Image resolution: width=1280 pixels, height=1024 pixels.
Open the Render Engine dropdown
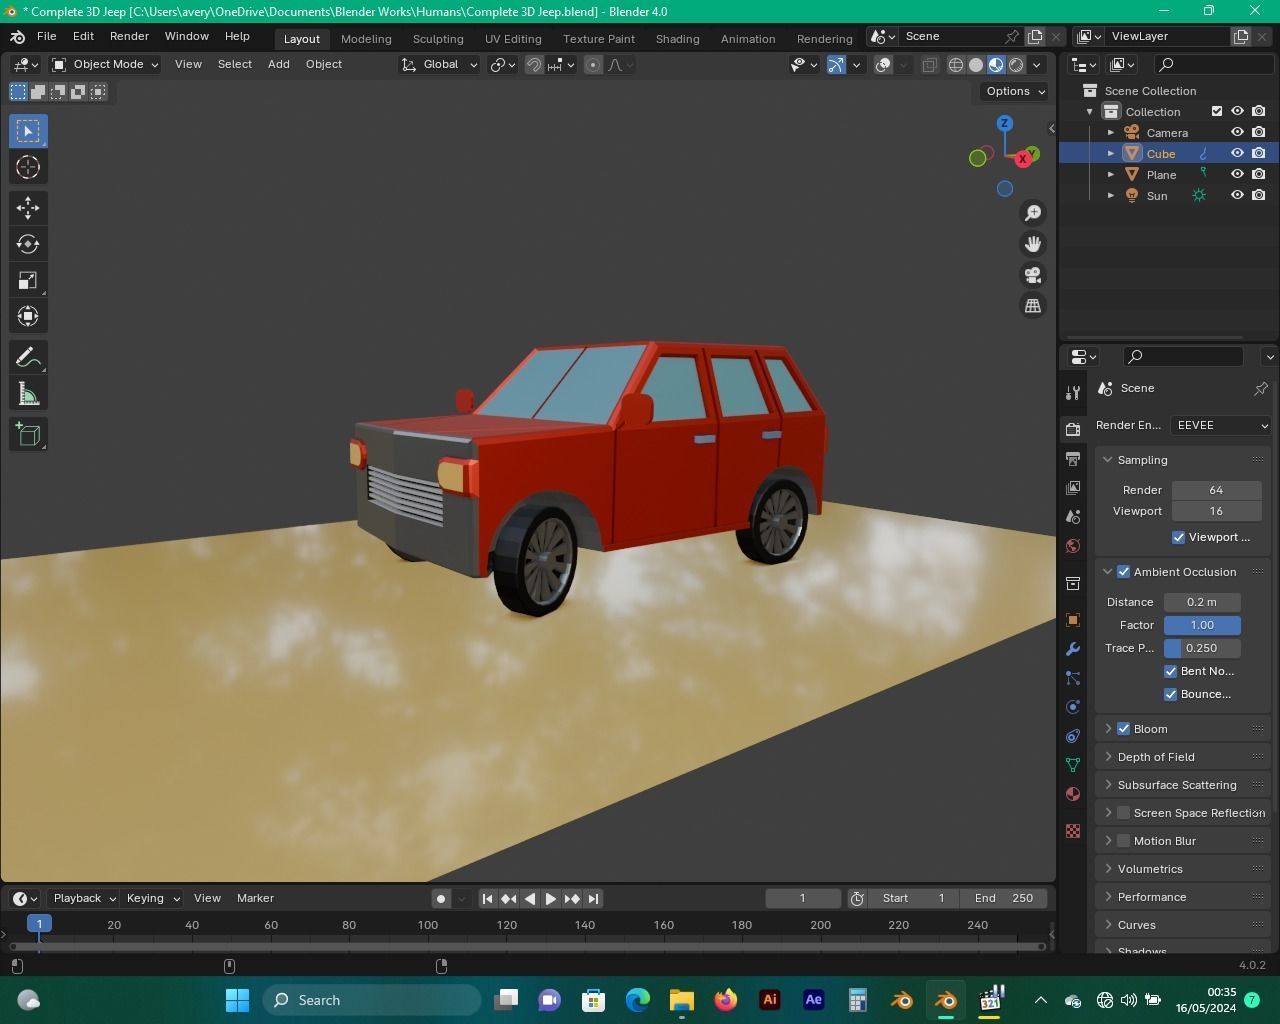click(1221, 425)
